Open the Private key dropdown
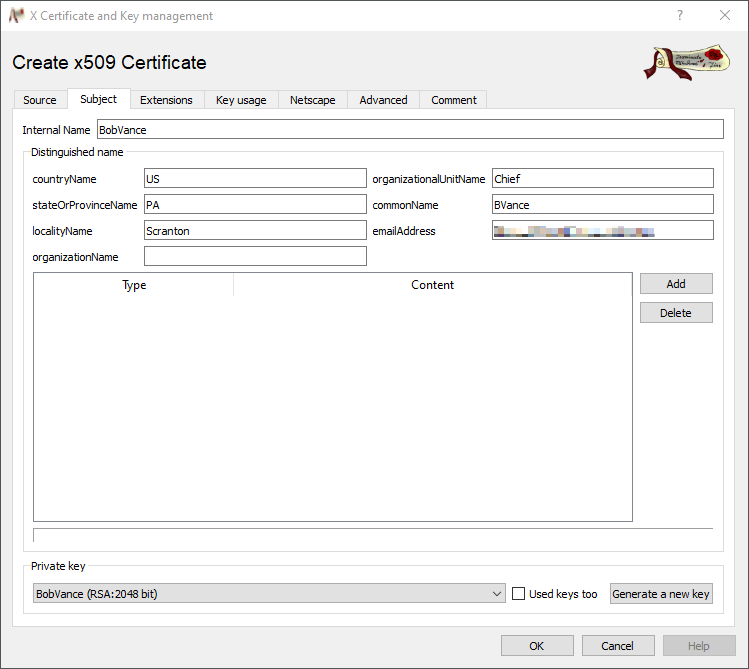This screenshot has height=669, width=749. [268, 594]
